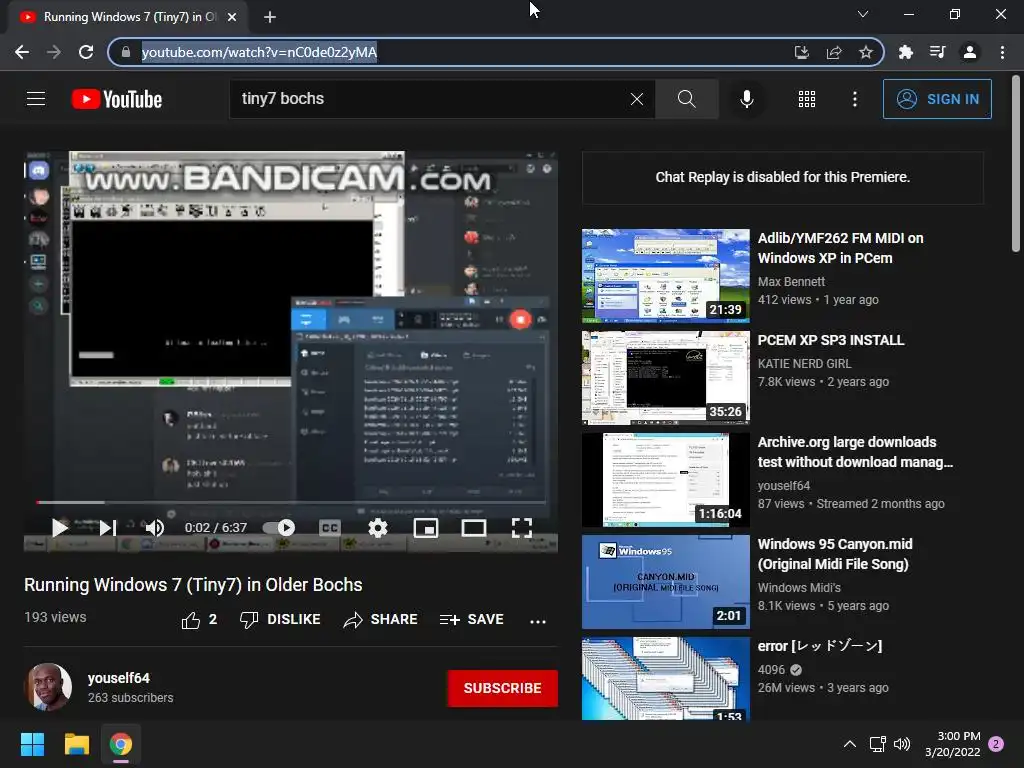Viewport: 1024px width, 768px height.
Task: Open clock and date panel
Action: pyautogui.click(x=953, y=744)
